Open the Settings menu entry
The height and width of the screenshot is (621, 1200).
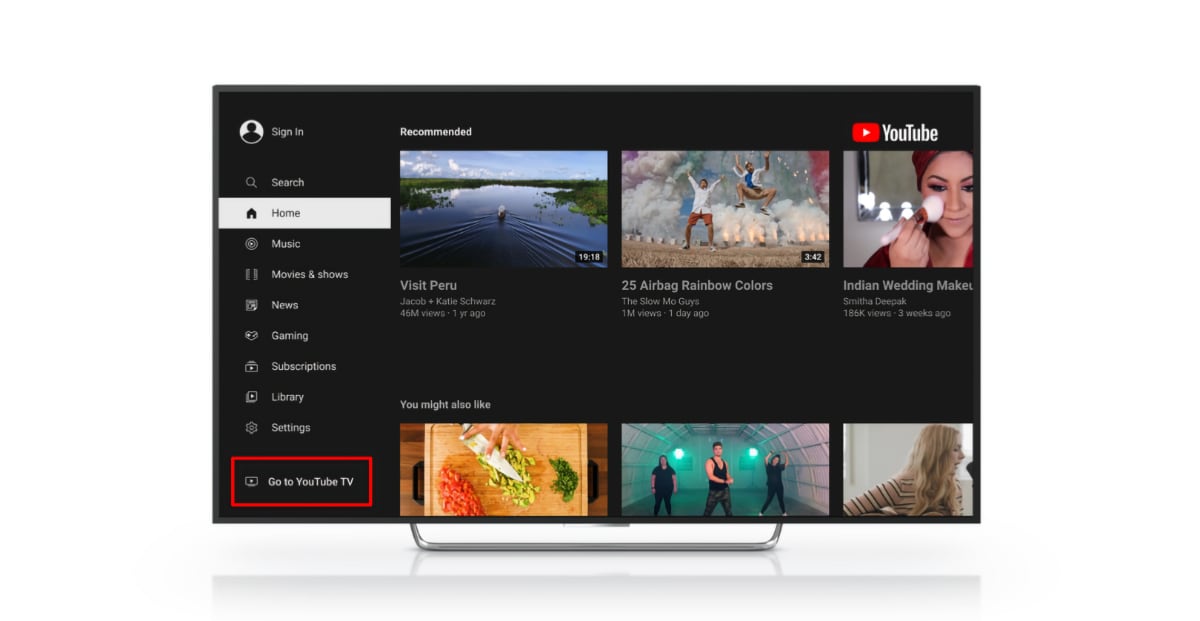point(304,428)
